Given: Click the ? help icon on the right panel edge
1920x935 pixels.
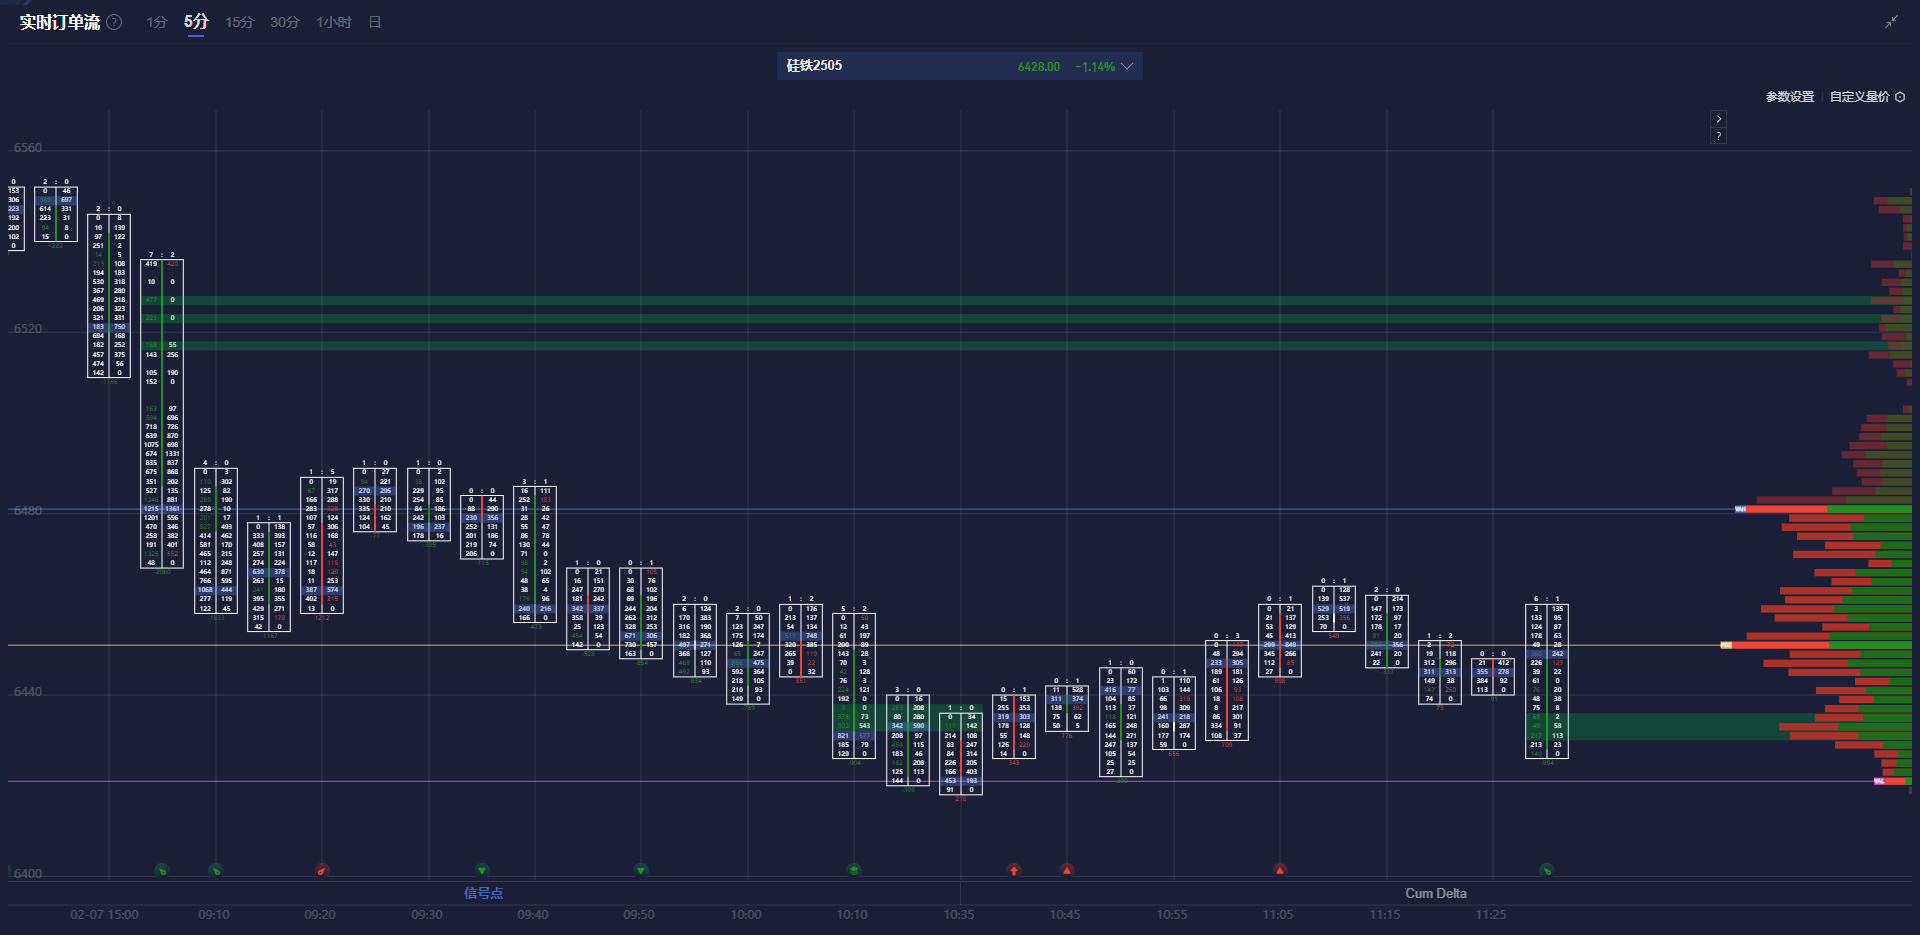Looking at the screenshot, I should tap(1718, 135).
